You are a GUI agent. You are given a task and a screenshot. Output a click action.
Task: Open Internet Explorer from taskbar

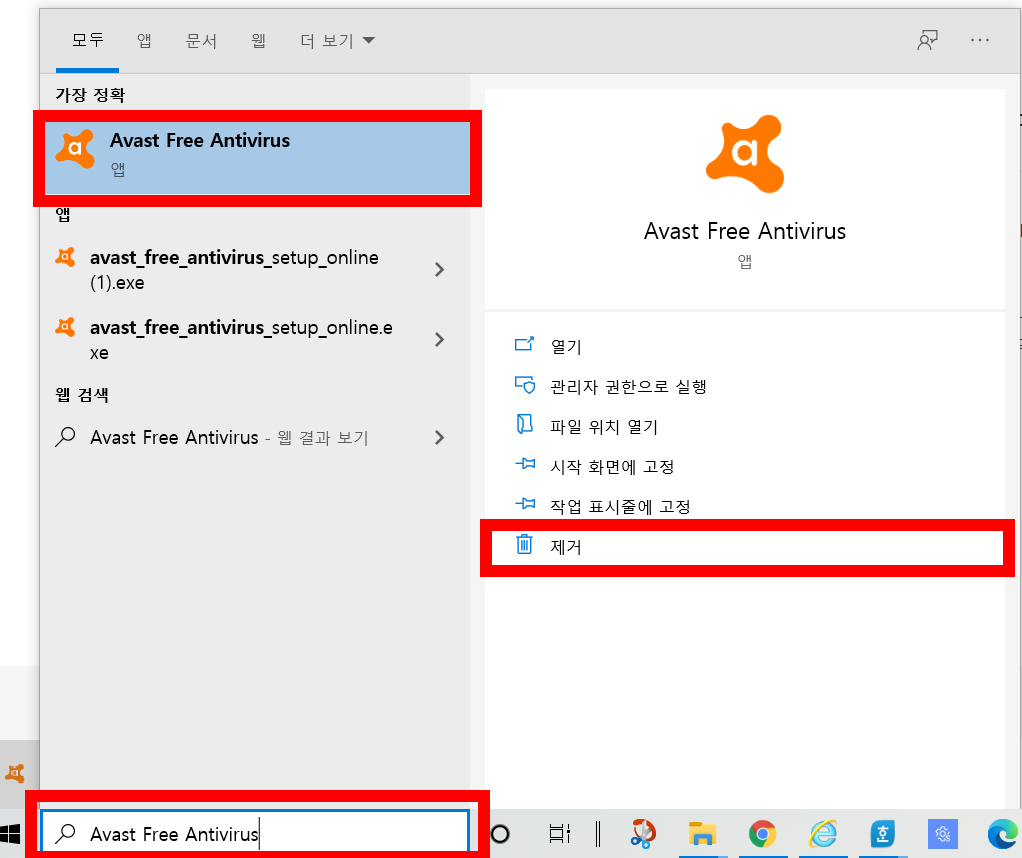click(823, 833)
